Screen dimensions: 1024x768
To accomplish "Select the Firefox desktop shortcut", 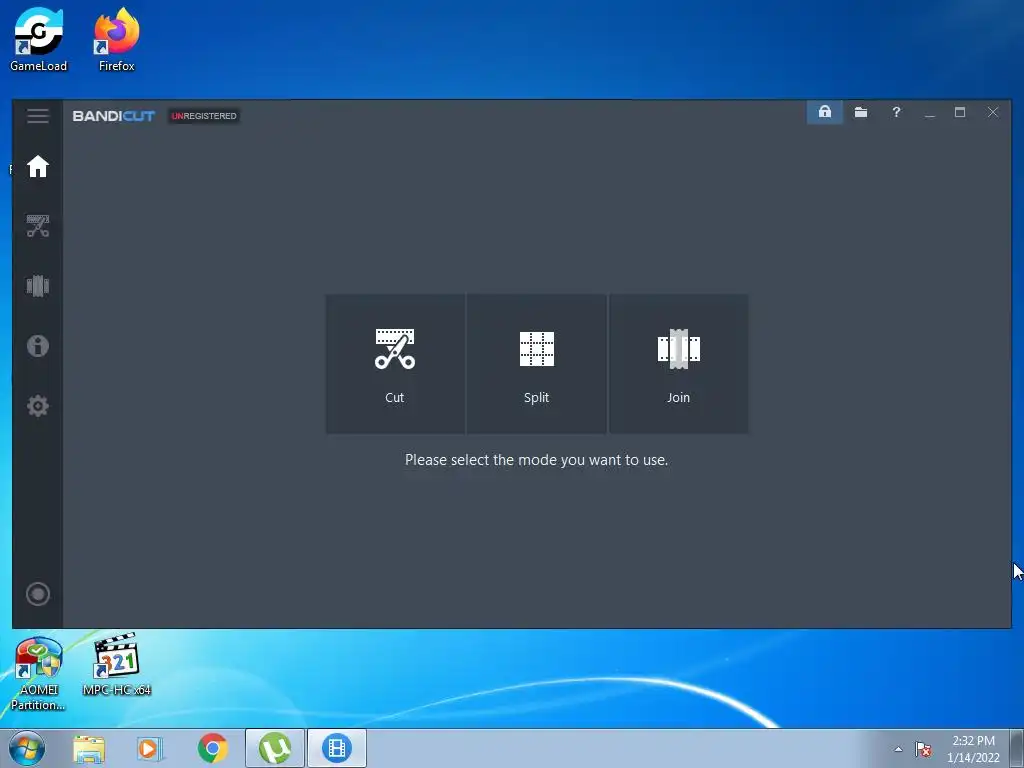I will [x=117, y=40].
